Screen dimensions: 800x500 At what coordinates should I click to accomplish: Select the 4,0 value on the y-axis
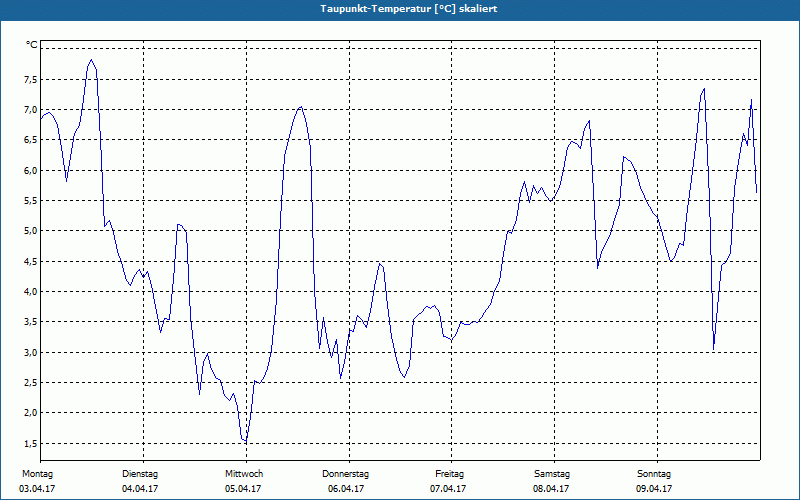(29, 292)
